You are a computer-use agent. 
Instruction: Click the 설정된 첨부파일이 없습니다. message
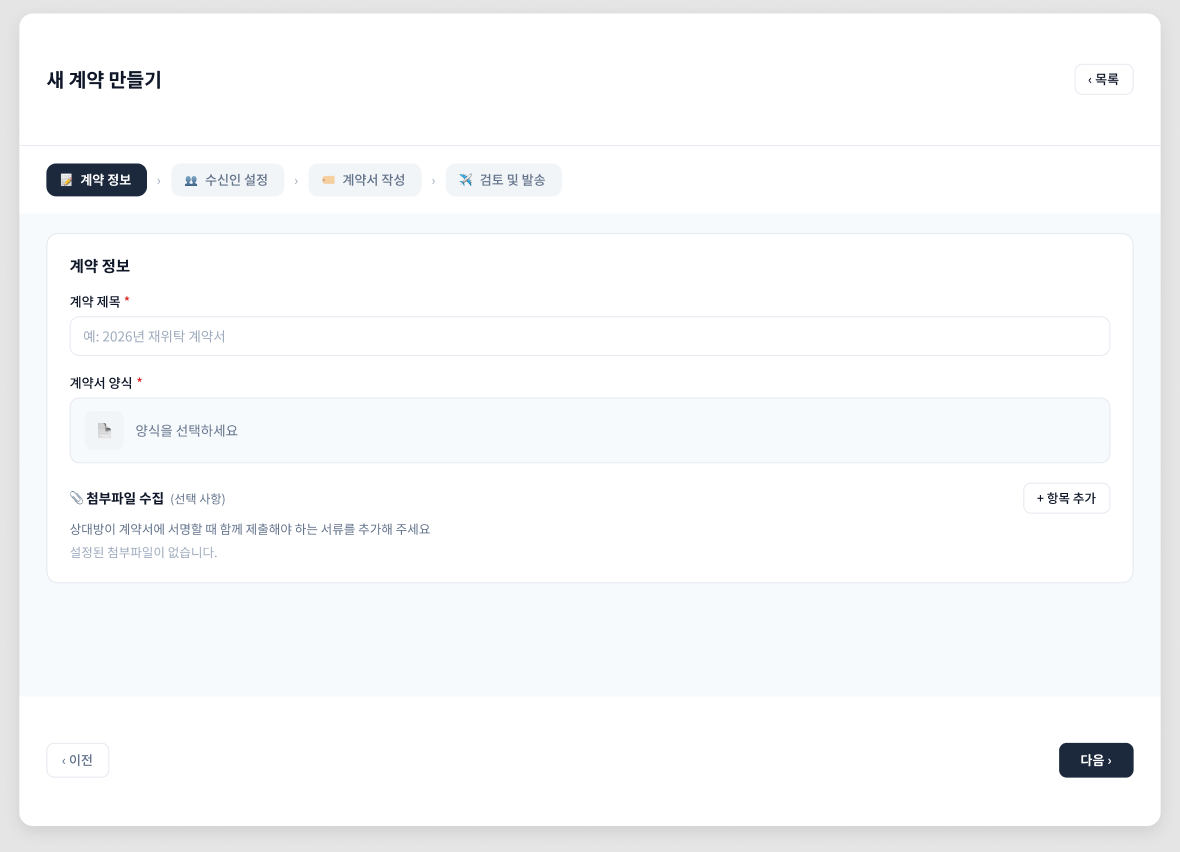coord(143,552)
